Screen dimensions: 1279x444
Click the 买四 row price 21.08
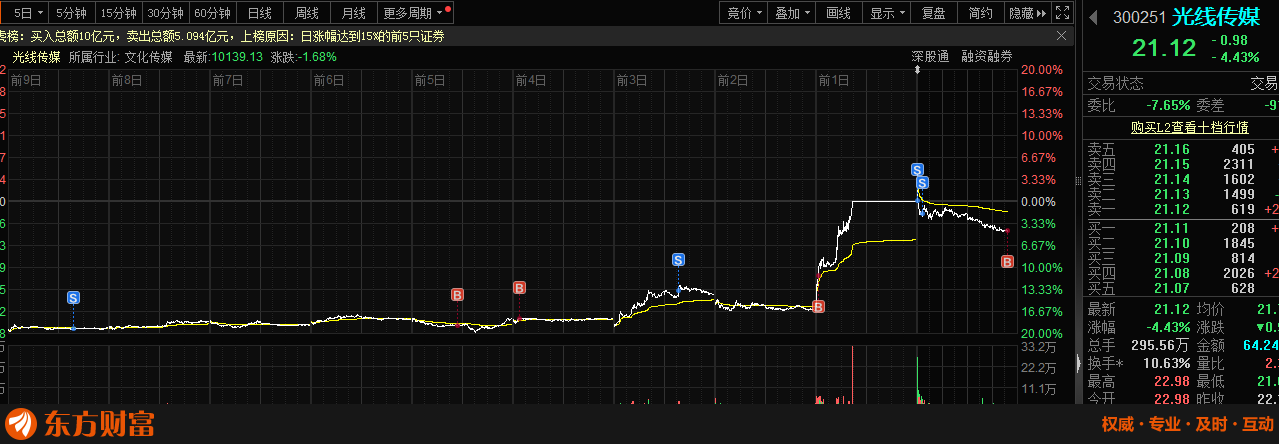[x=1172, y=273]
